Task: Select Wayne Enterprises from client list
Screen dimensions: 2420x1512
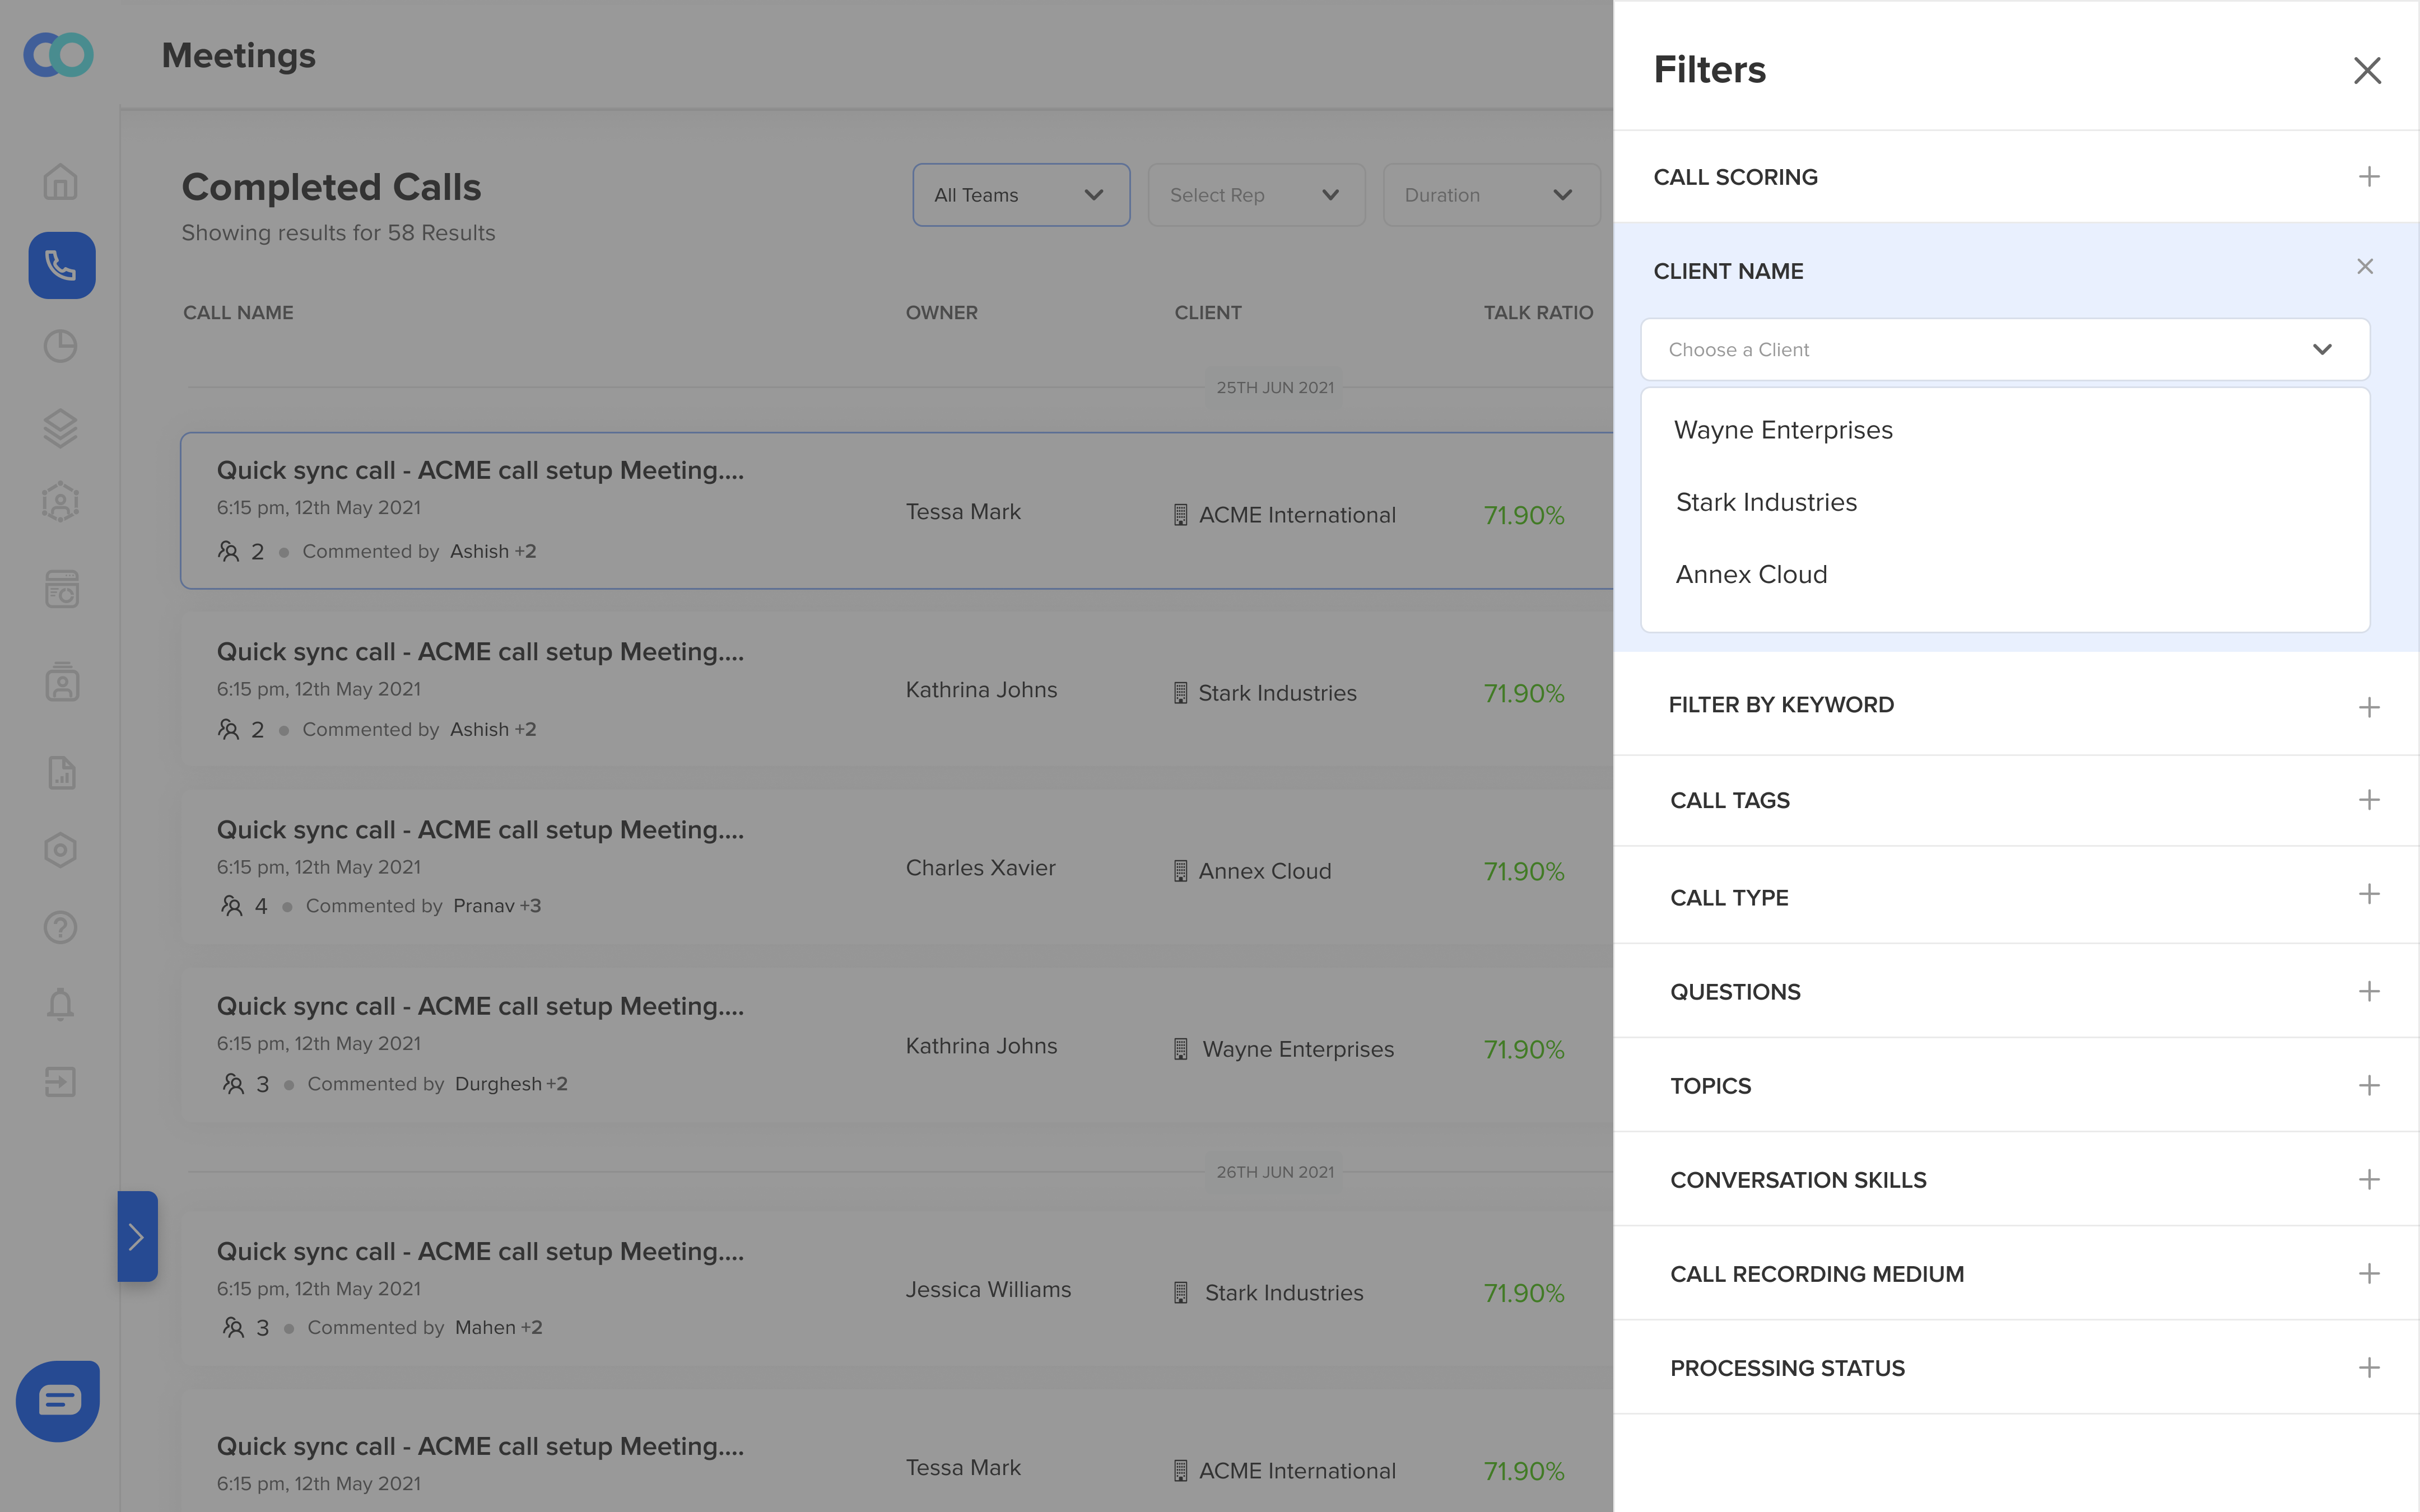Action: click(1783, 430)
